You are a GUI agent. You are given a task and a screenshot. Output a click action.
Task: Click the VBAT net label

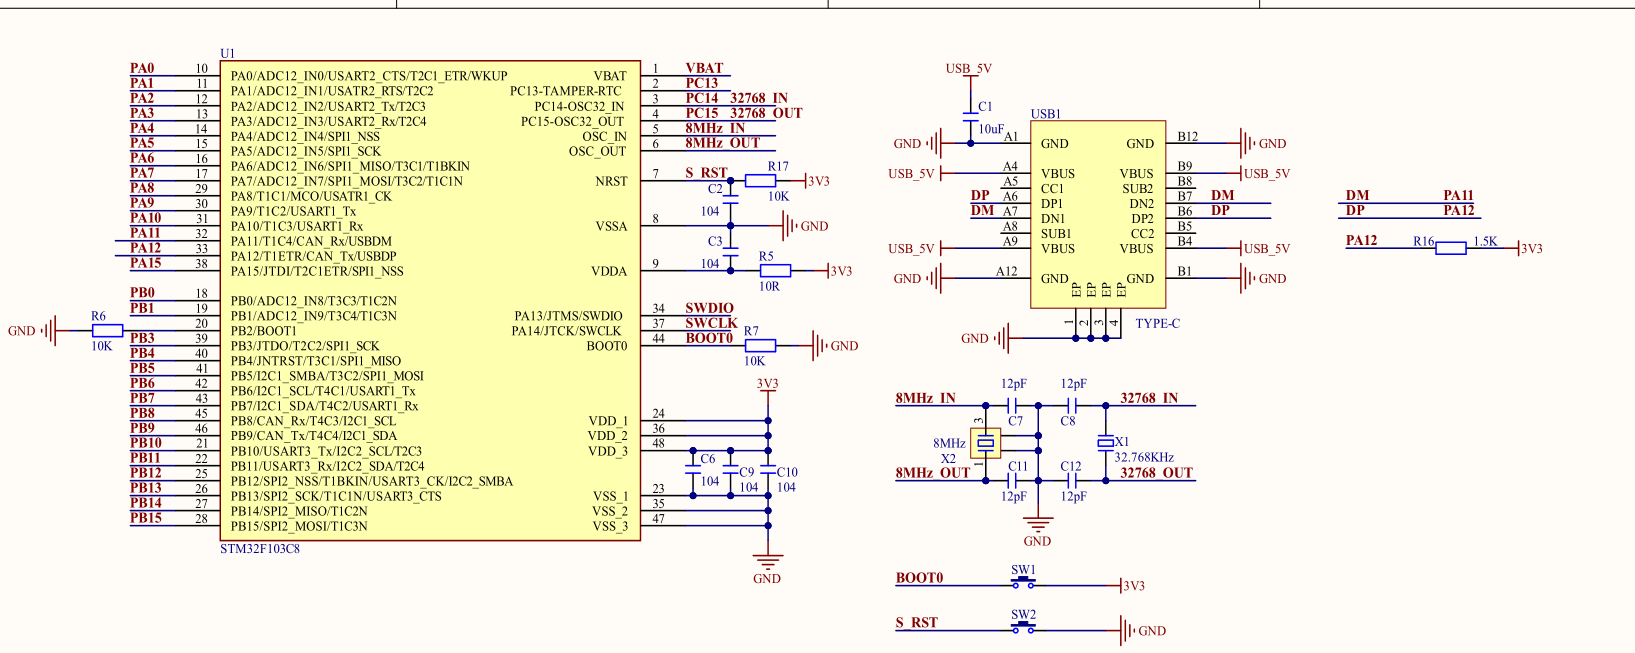(x=704, y=68)
